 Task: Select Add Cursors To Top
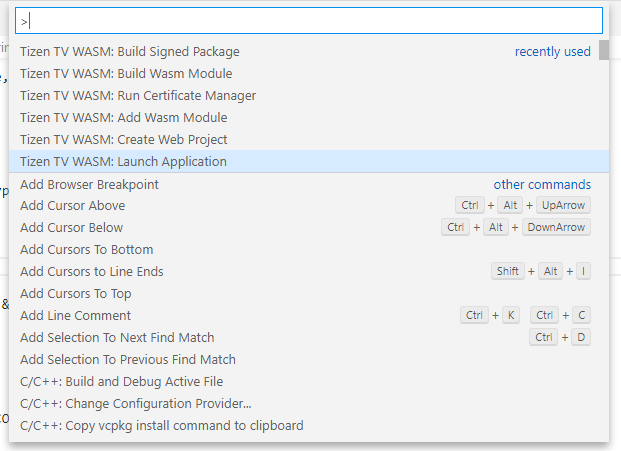[309, 293]
